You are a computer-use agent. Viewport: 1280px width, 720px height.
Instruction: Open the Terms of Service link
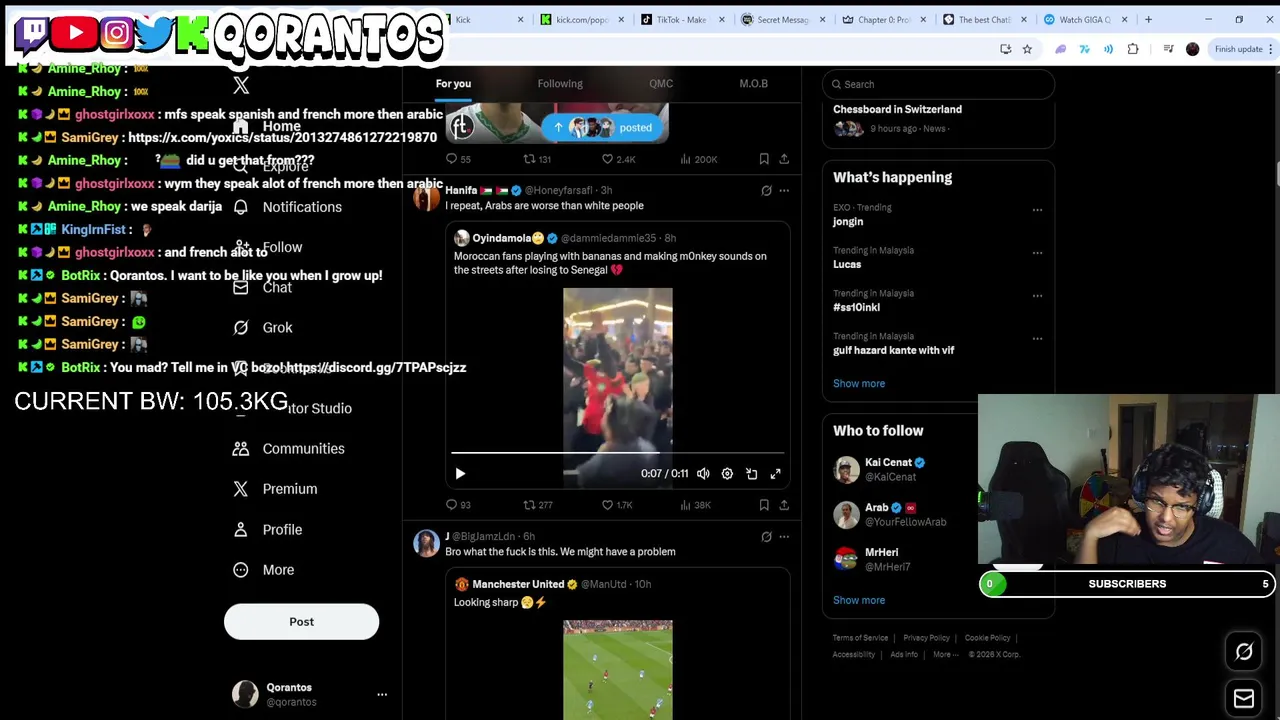[860, 638]
